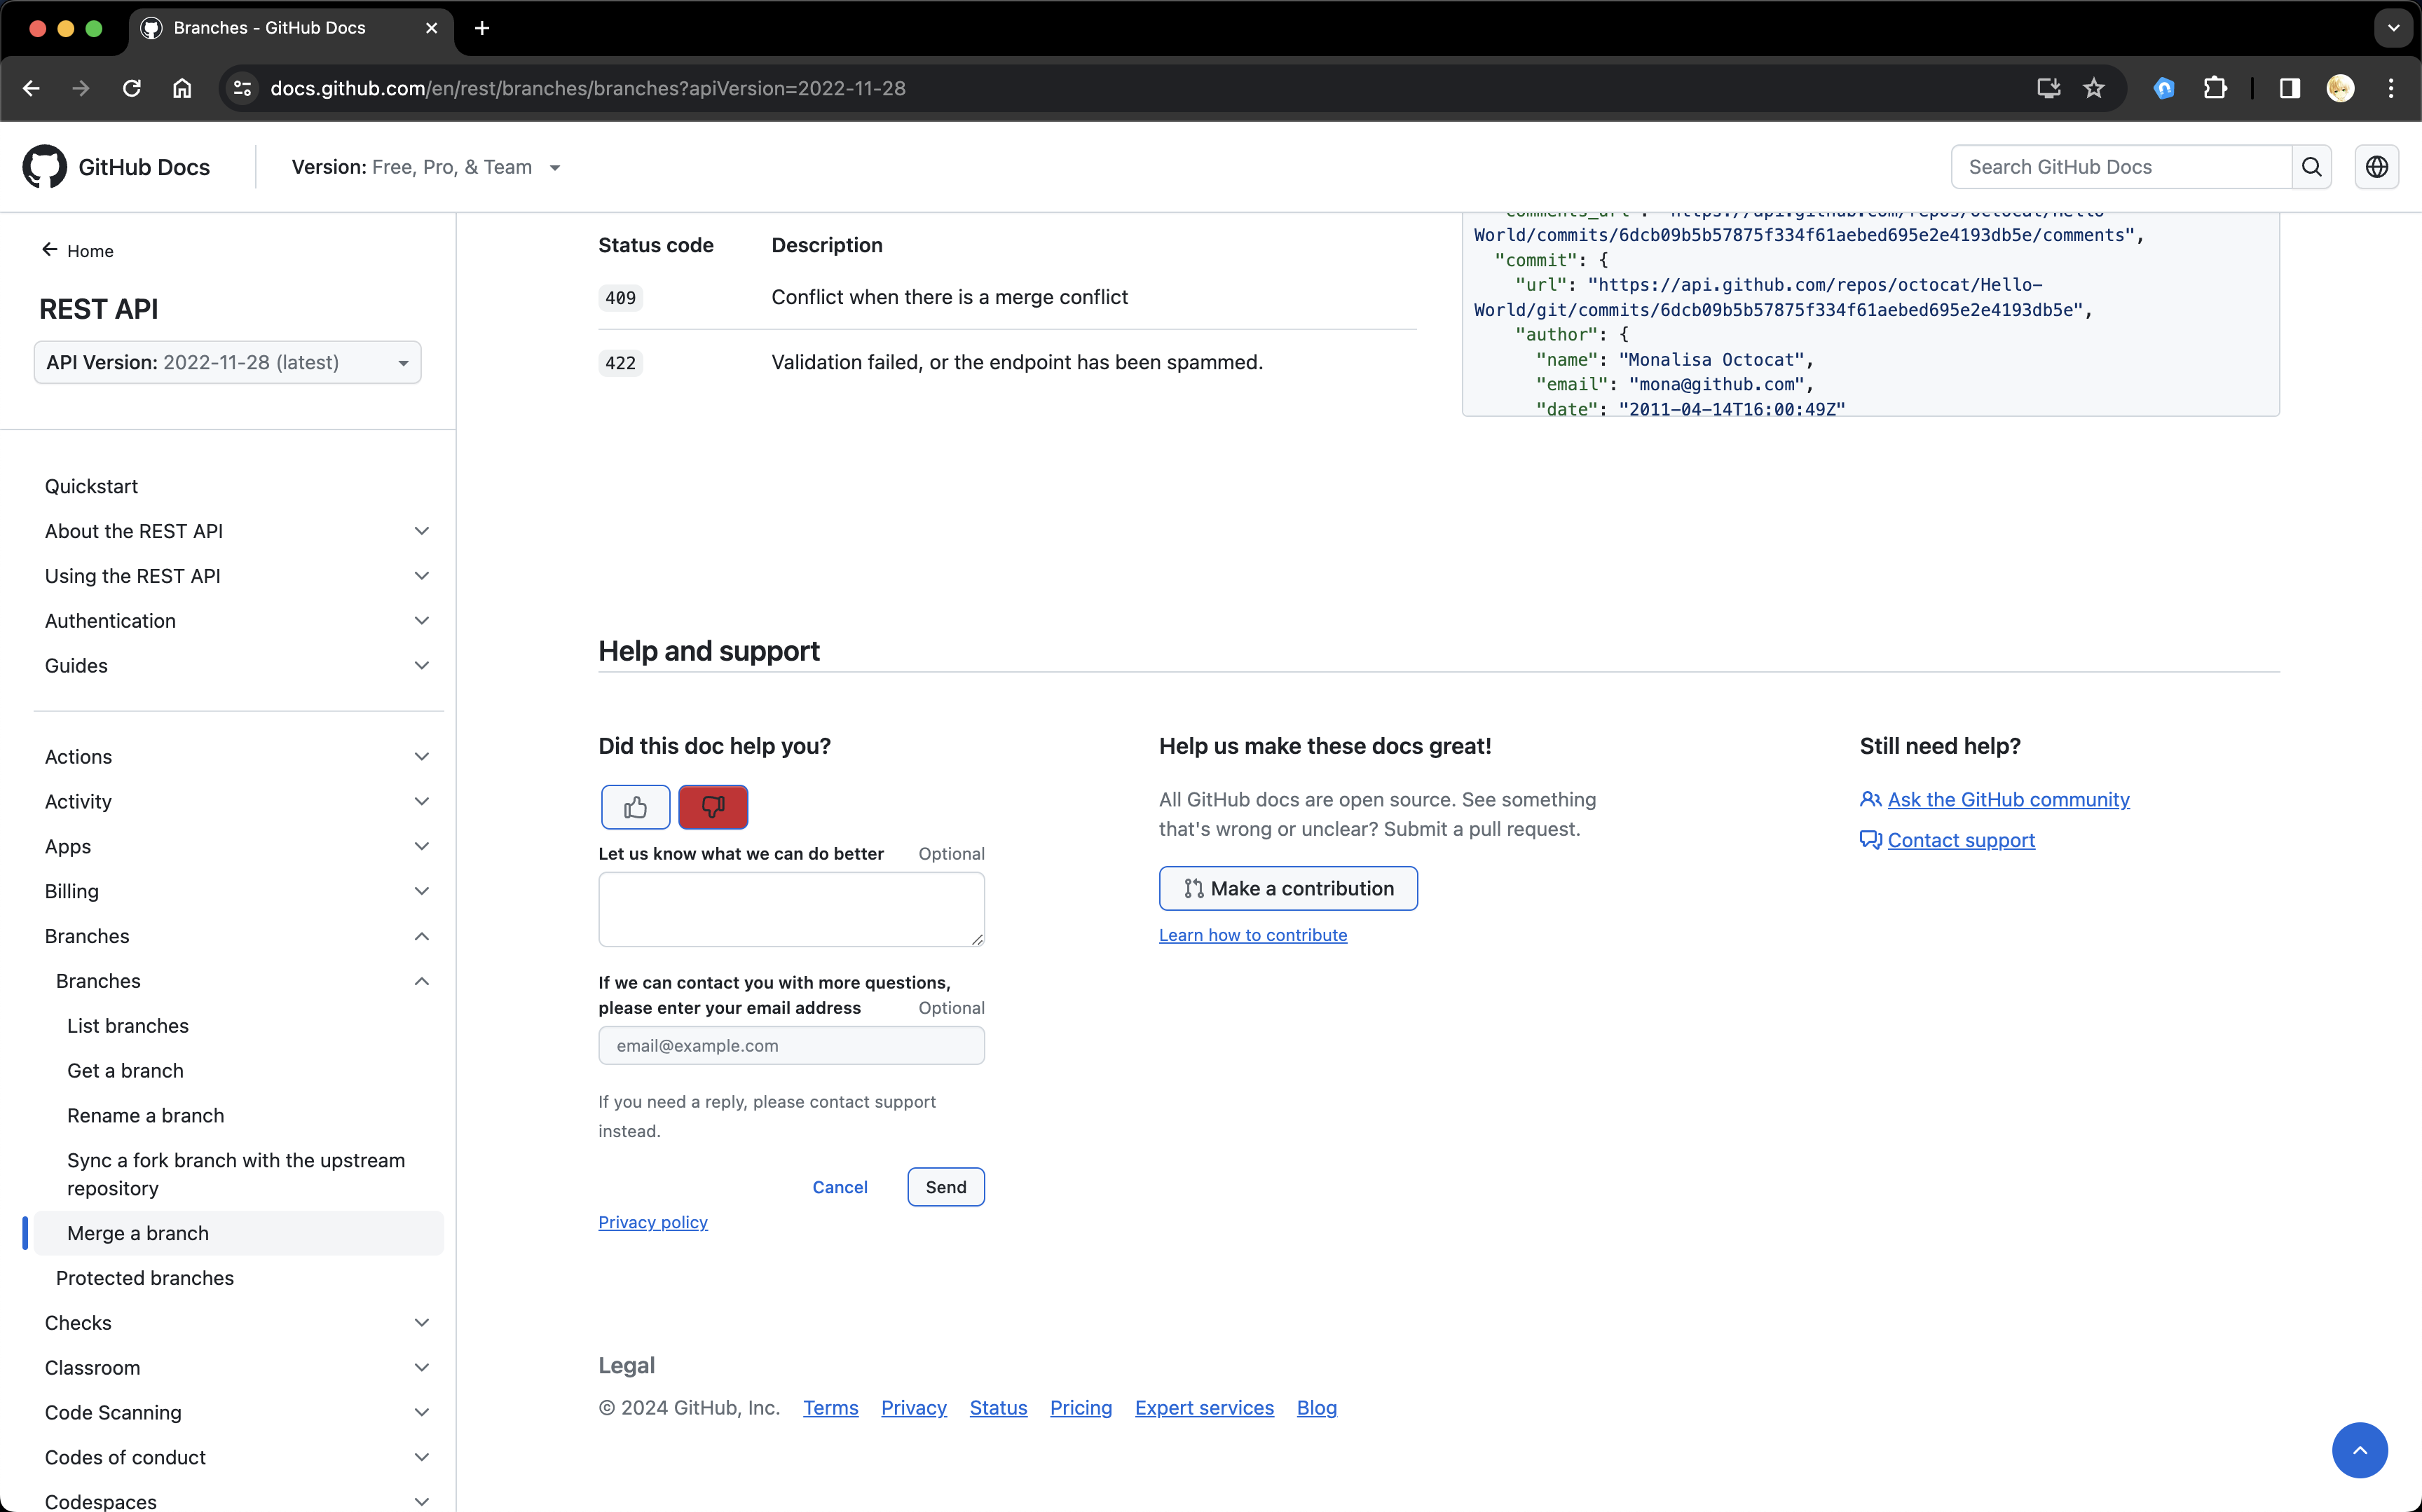Bookmark this page with star icon
Viewport: 2422px width, 1512px height.
(2094, 88)
